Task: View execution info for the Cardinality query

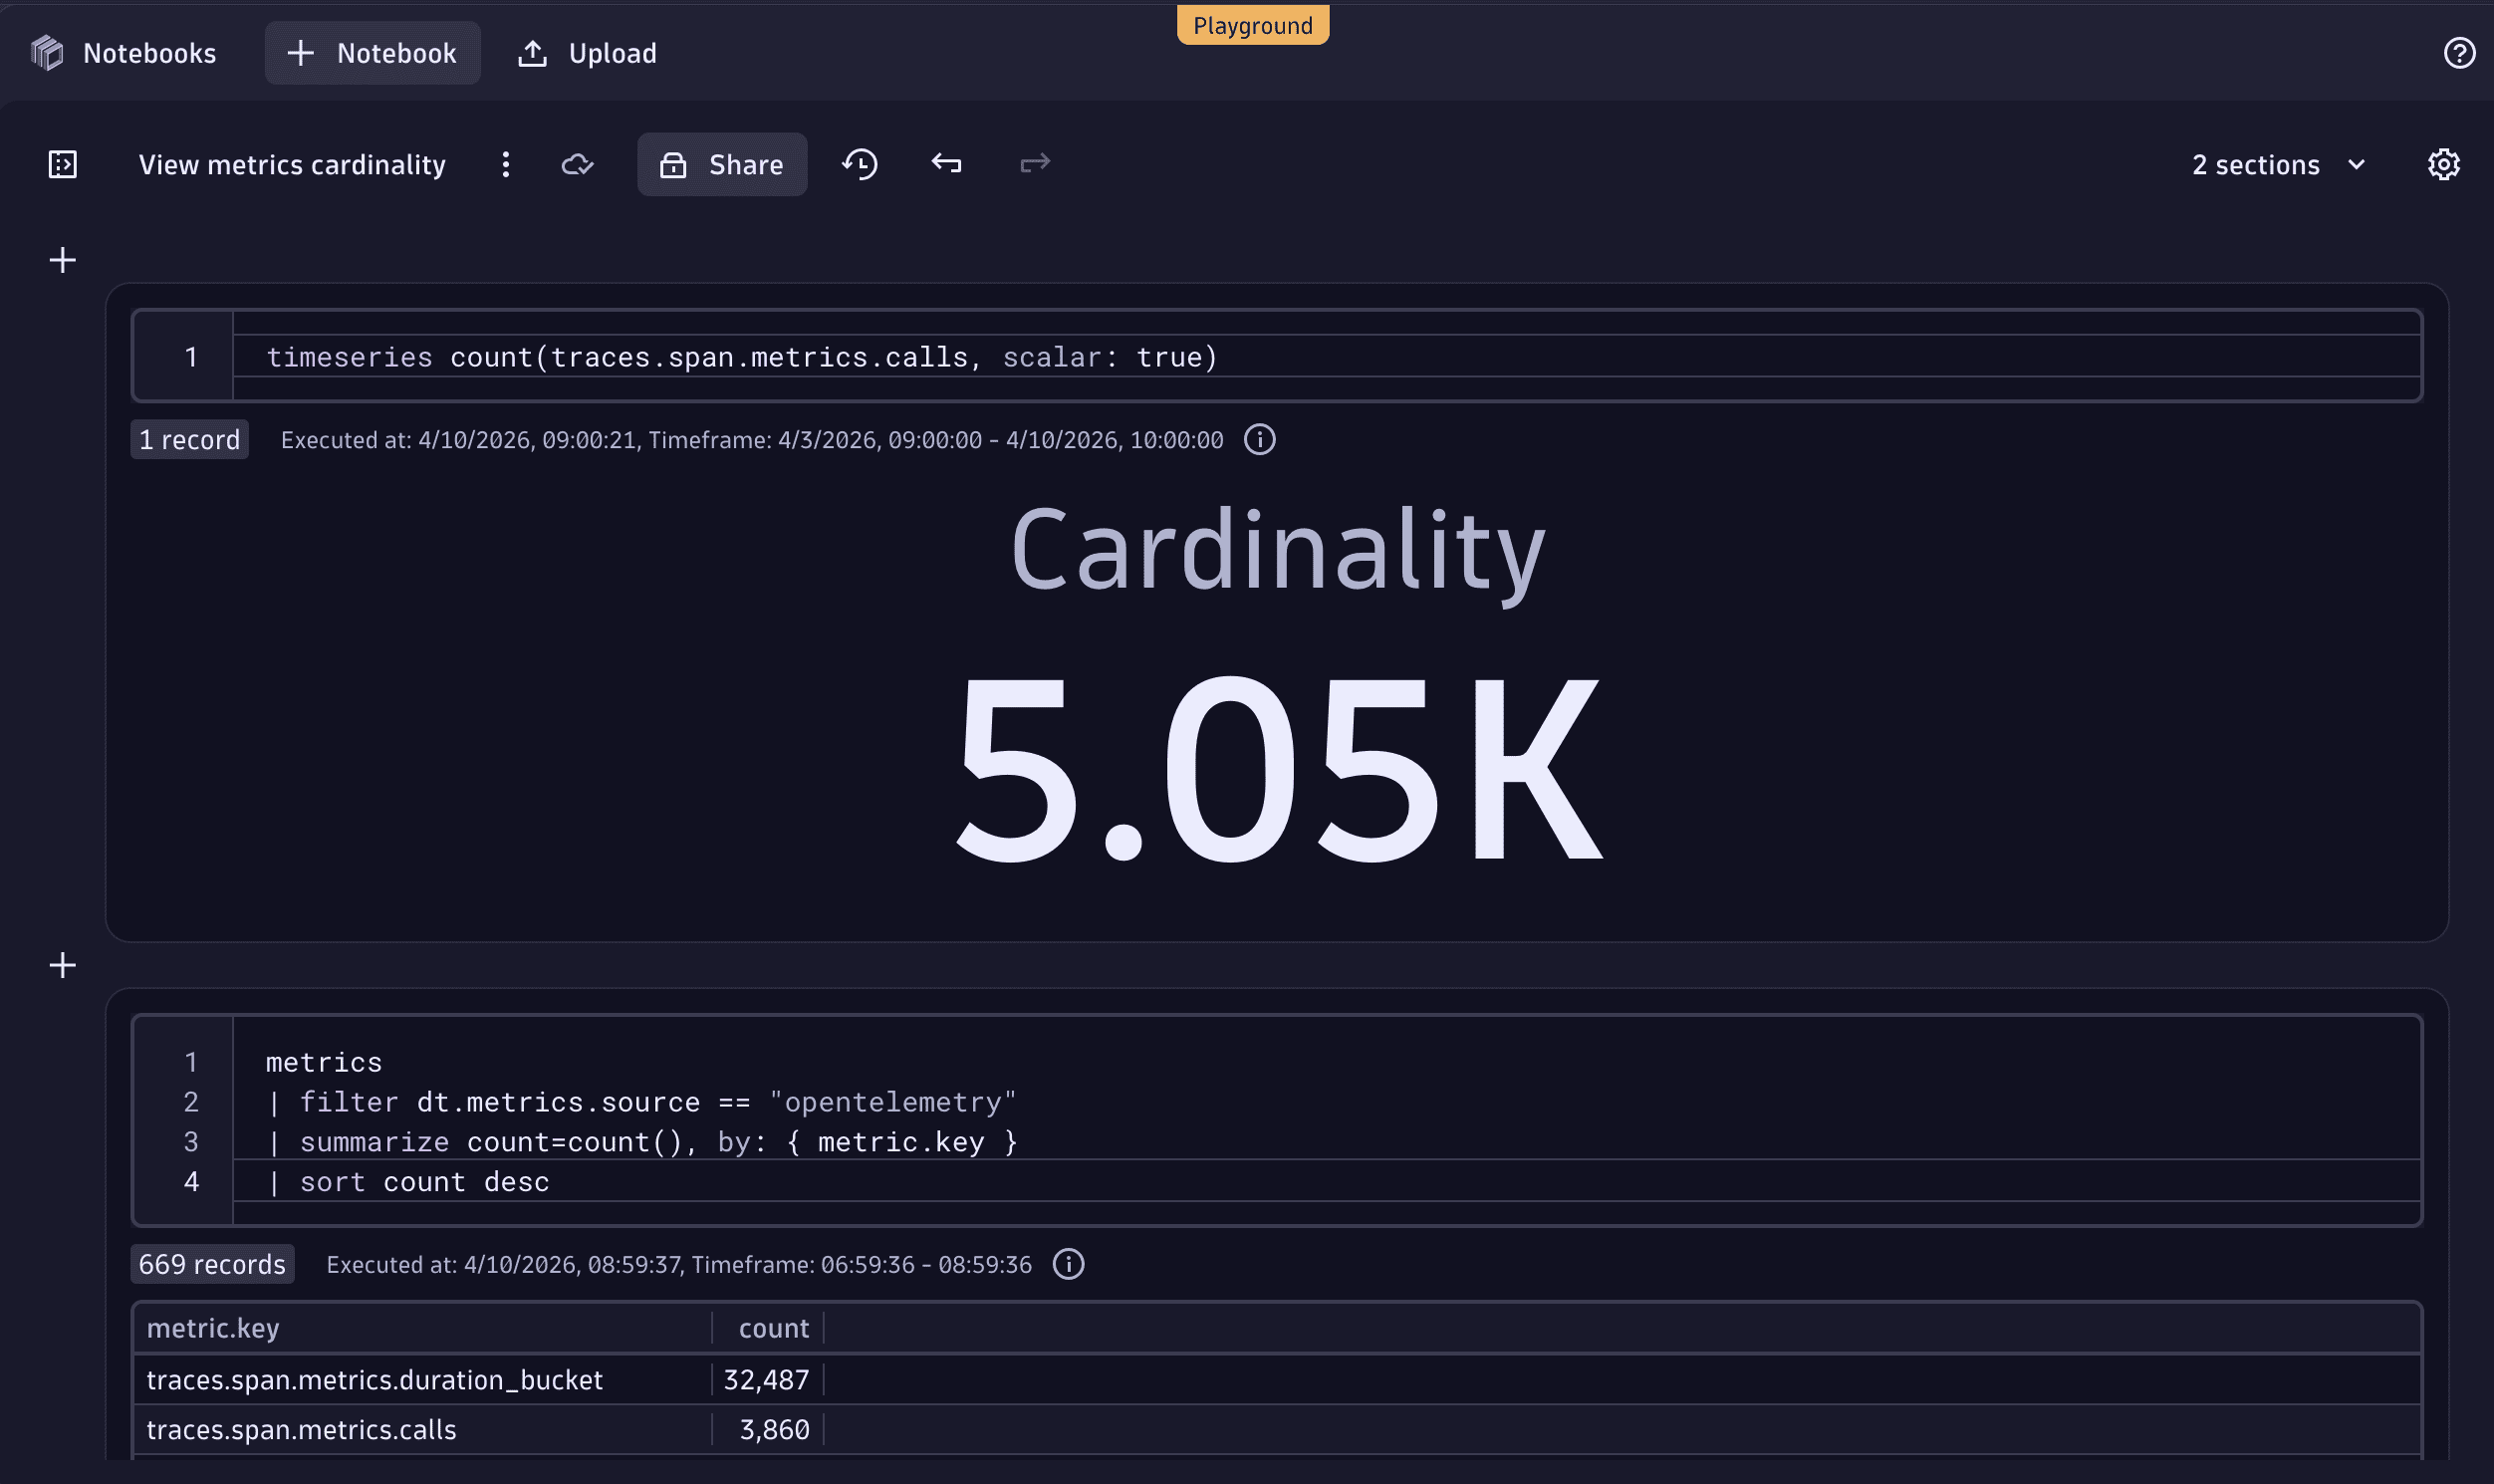Action: (1259, 439)
